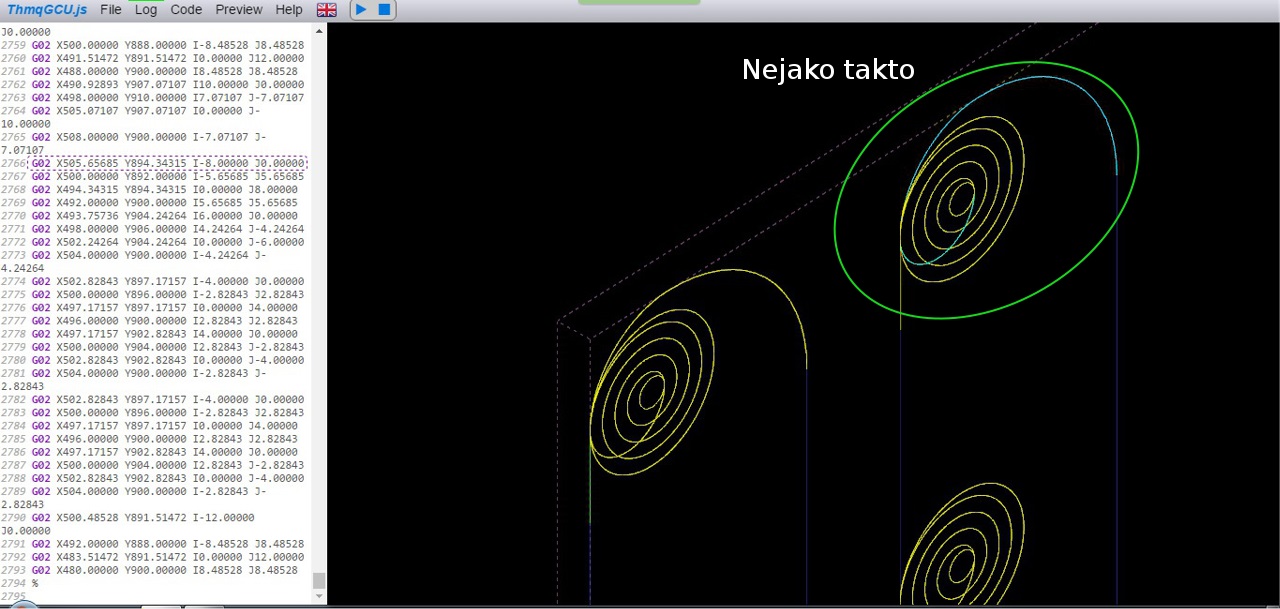Image resolution: width=1280 pixels, height=609 pixels.
Task: Click G02 command on line 2759
Action: tap(41, 45)
